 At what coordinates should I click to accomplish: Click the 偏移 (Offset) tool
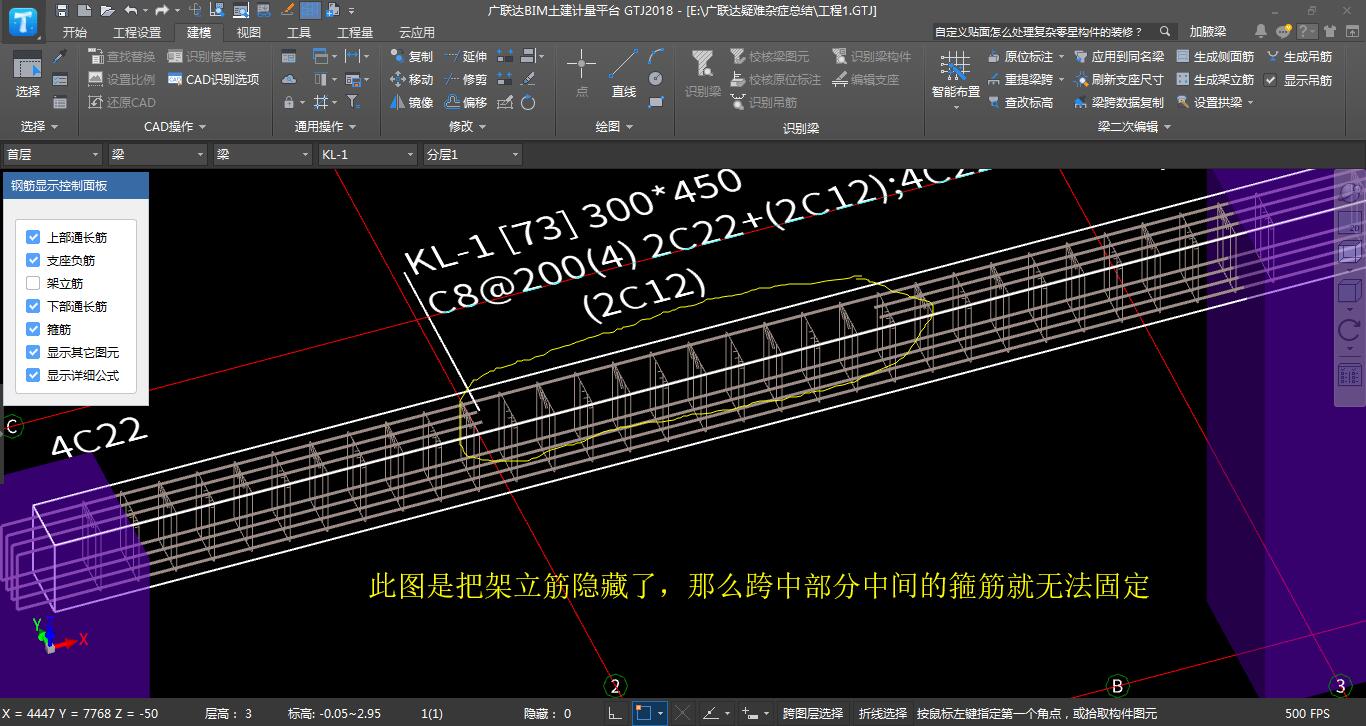click(x=466, y=102)
